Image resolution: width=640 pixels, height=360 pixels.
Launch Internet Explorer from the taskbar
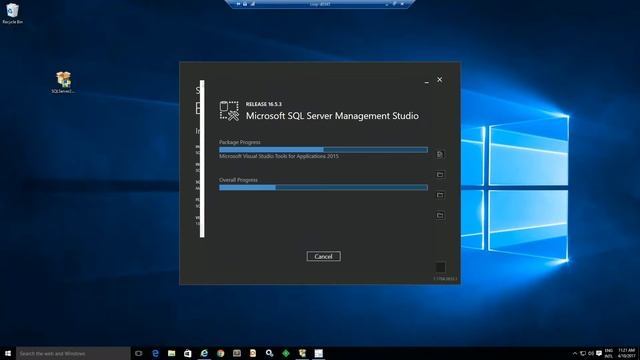[x=204, y=353]
